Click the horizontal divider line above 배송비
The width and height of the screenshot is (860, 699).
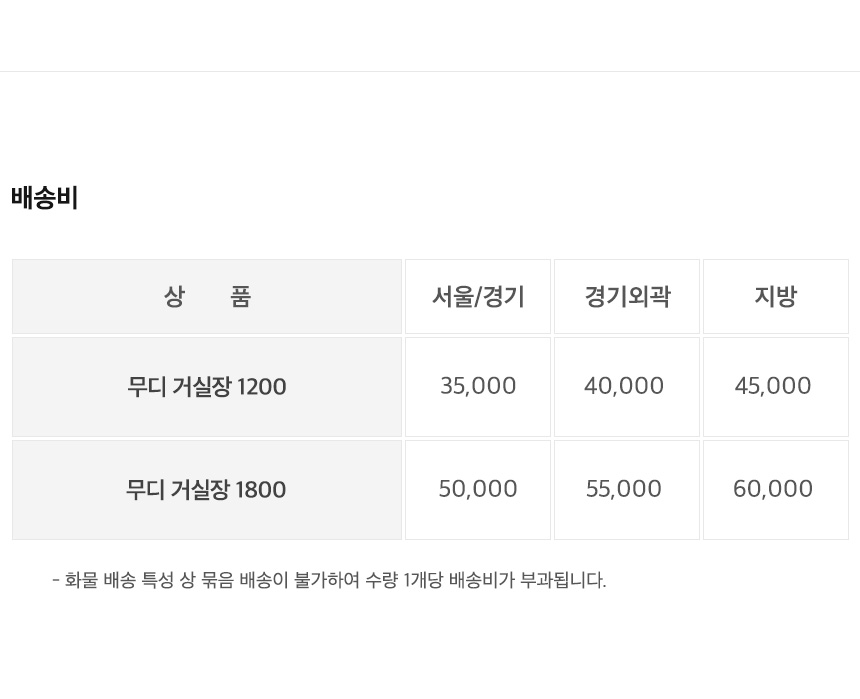tap(430, 71)
